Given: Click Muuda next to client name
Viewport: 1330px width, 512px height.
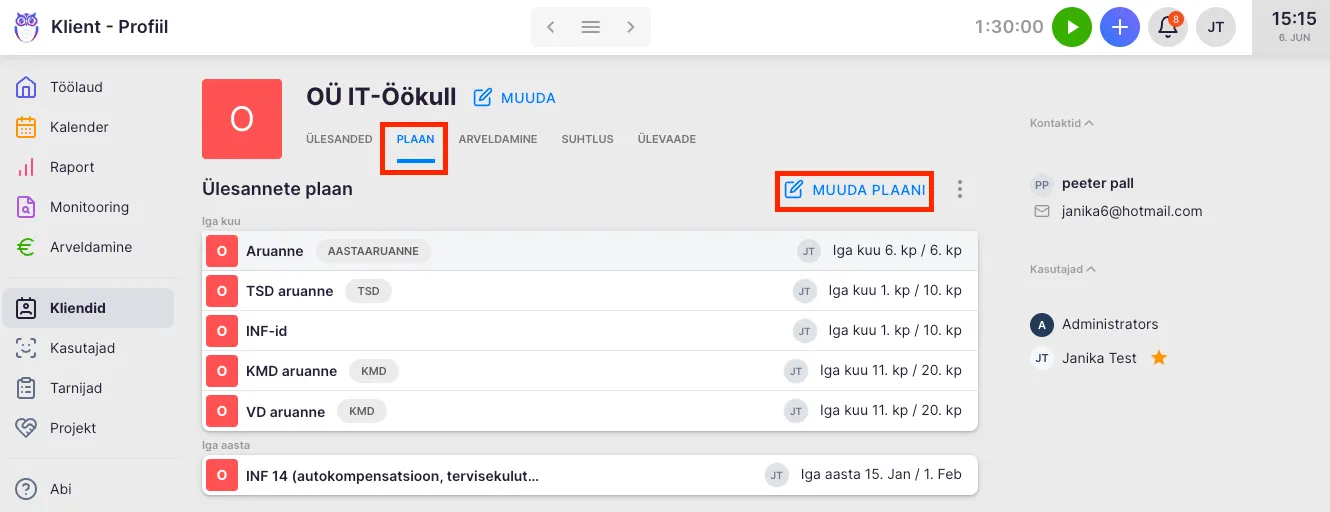Looking at the screenshot, I should [x=514, y=98].
